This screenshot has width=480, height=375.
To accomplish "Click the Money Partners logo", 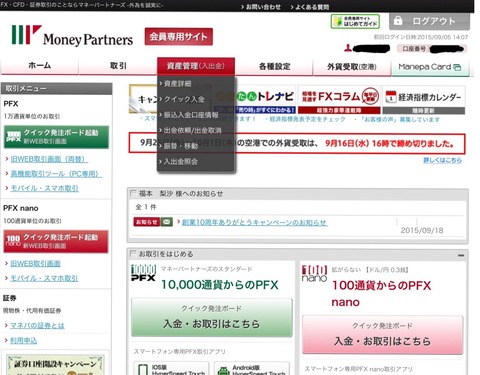I will [72, 36].
